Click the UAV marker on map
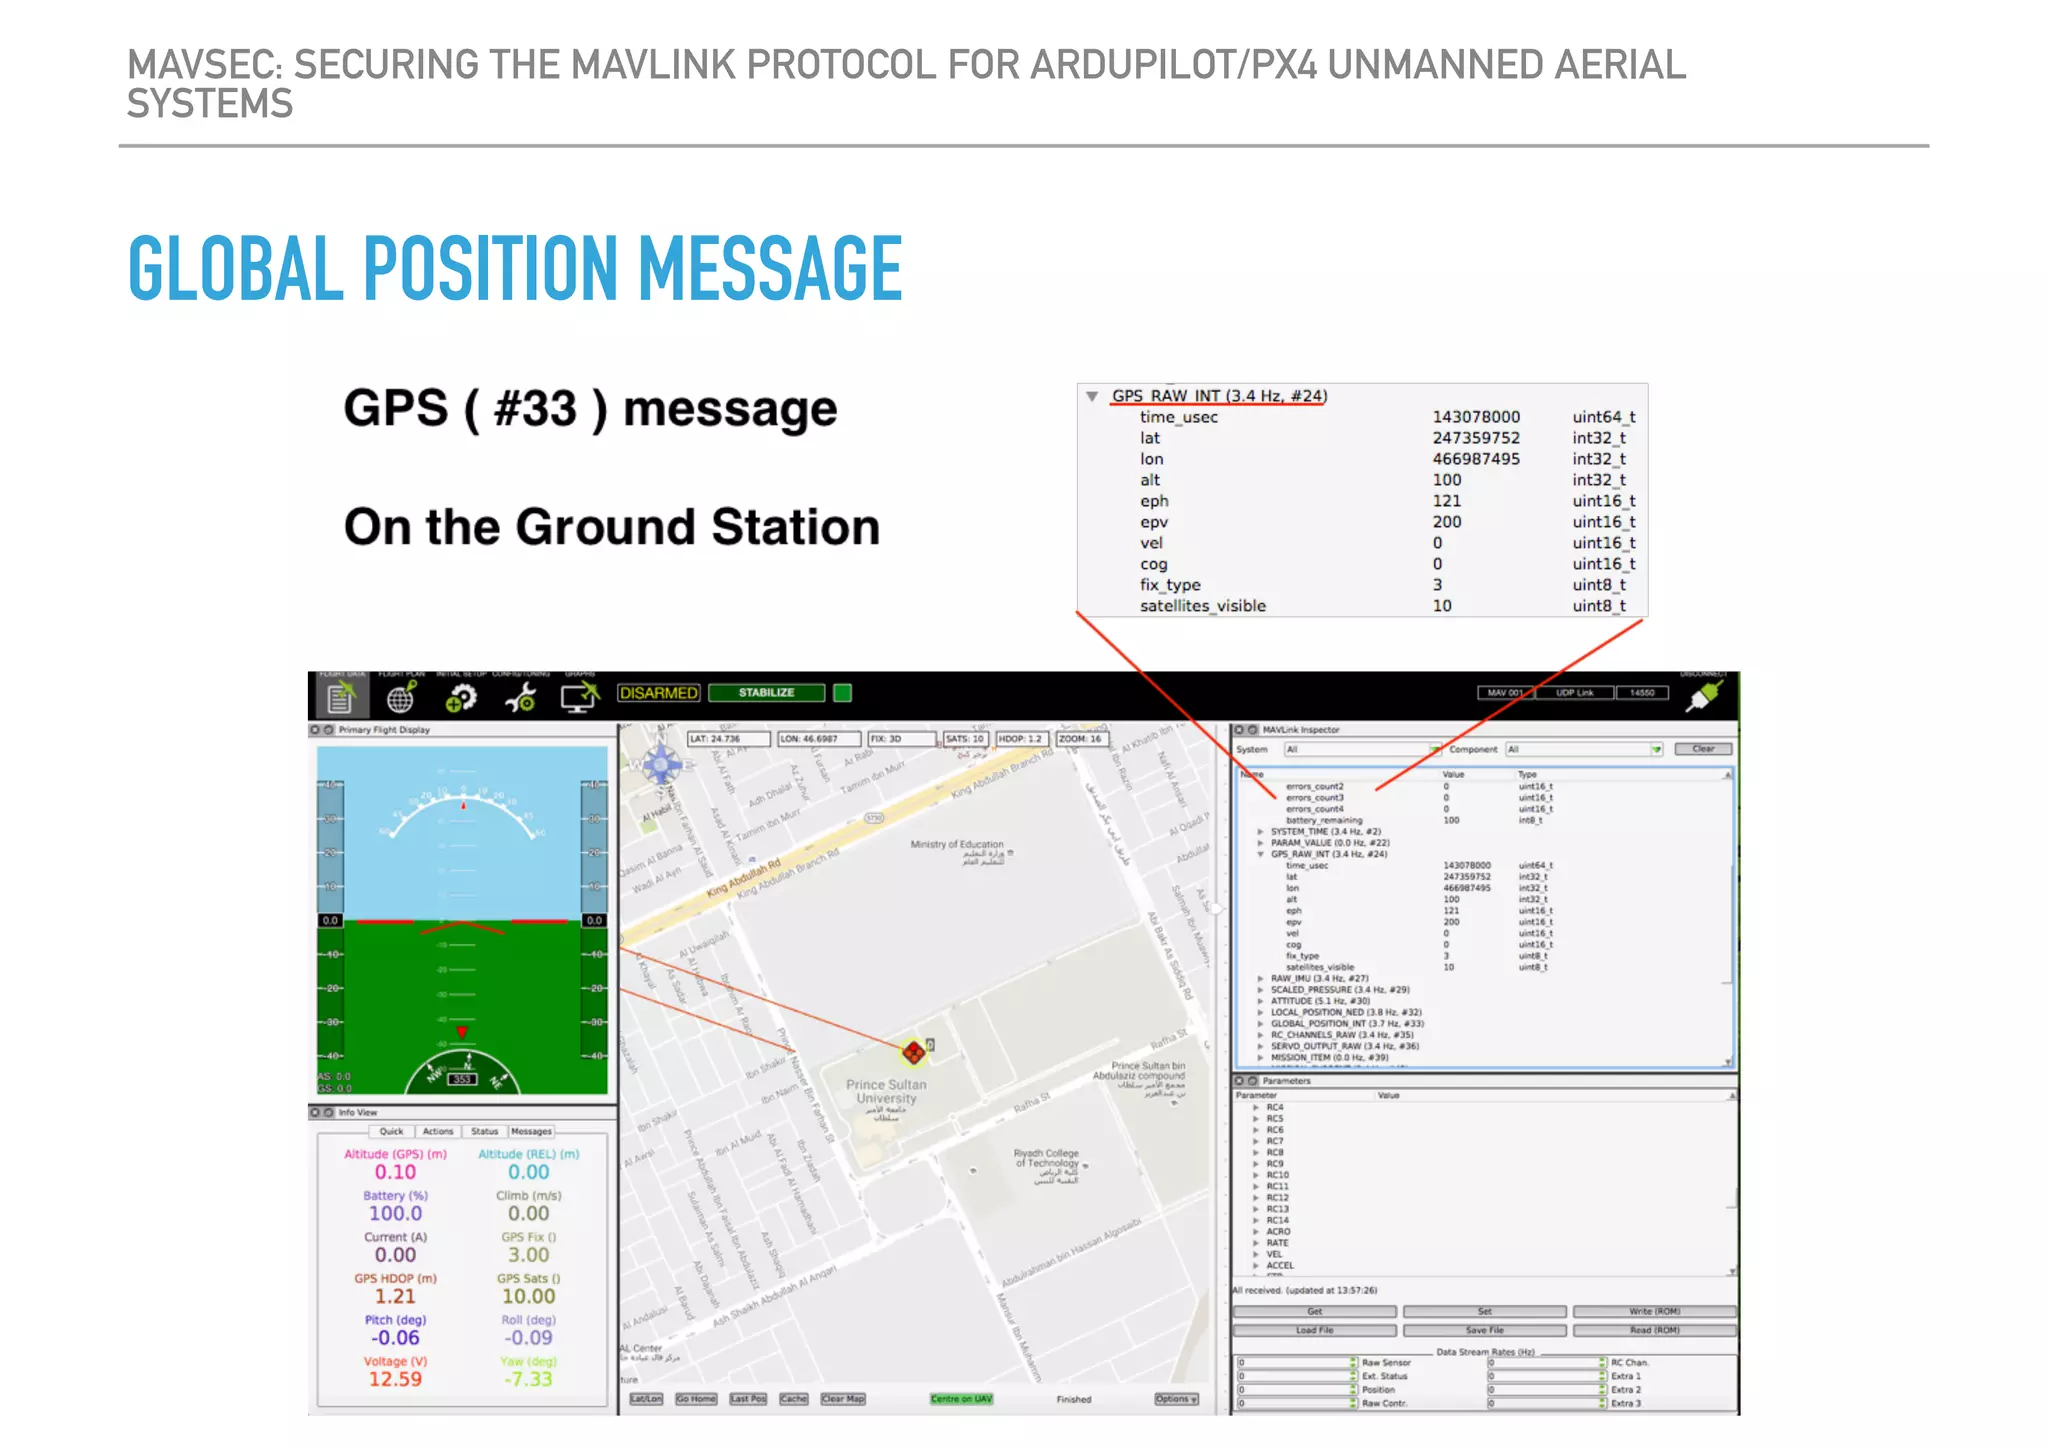The width and height of the screenshot is (2048, 1448). 913,1052
